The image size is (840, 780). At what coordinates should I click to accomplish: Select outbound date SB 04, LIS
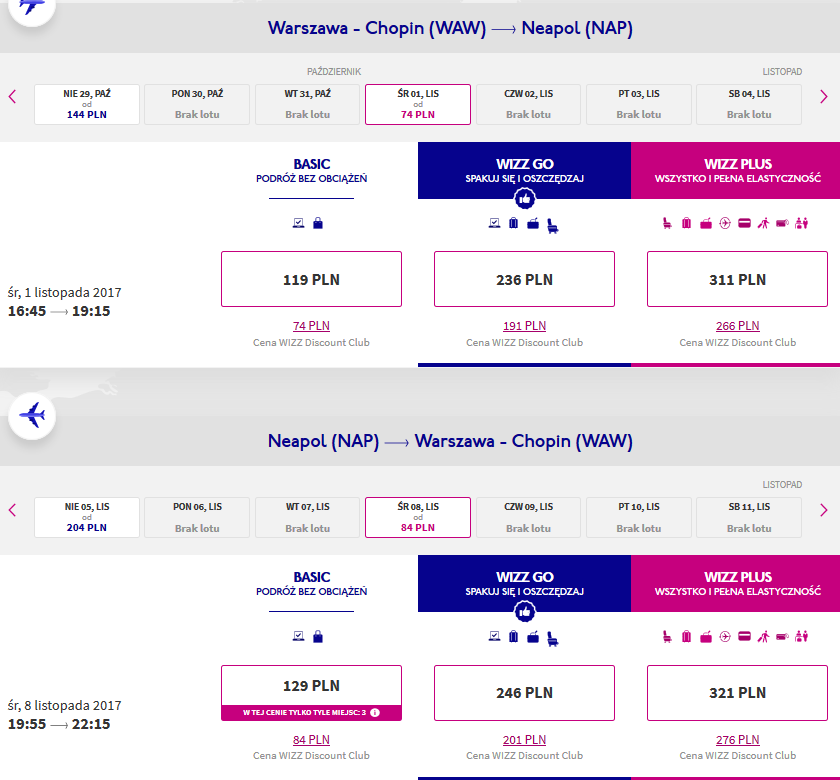coord(749,104)
